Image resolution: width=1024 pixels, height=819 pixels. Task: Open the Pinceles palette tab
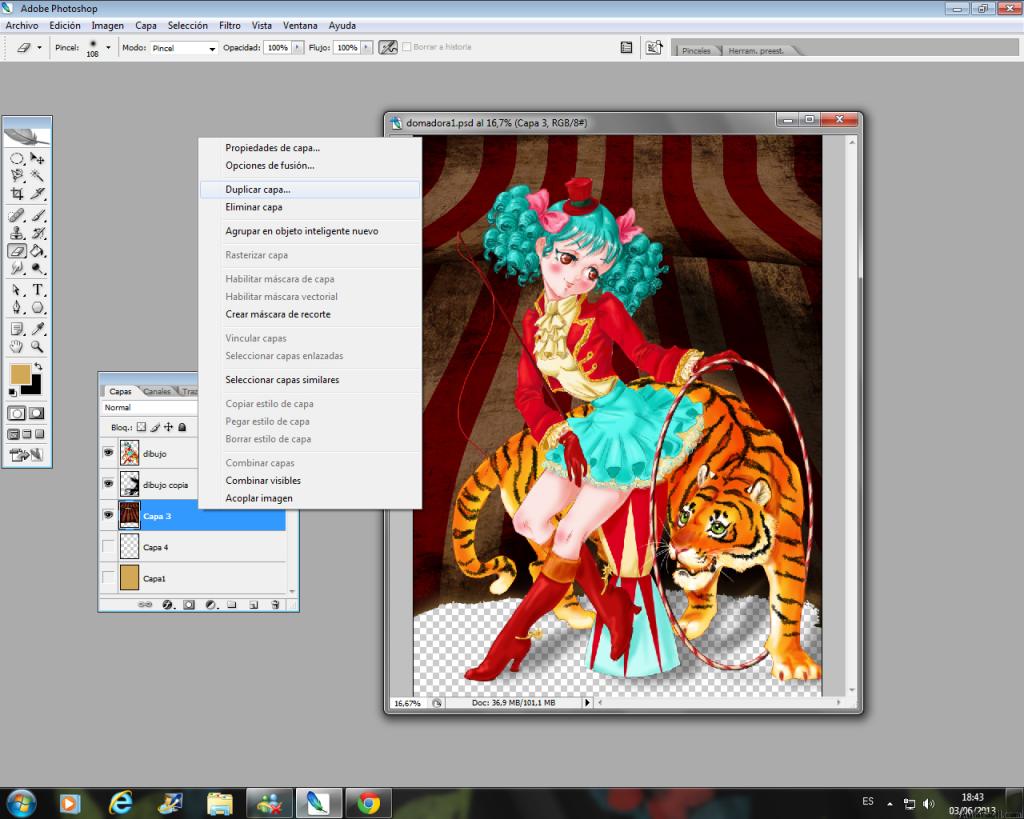(696, 50)
